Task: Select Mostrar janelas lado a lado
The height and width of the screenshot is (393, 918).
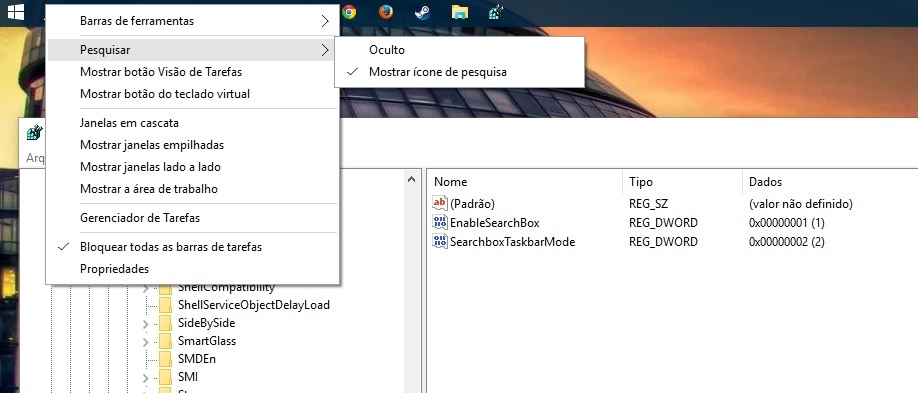Action: [192, 167]
